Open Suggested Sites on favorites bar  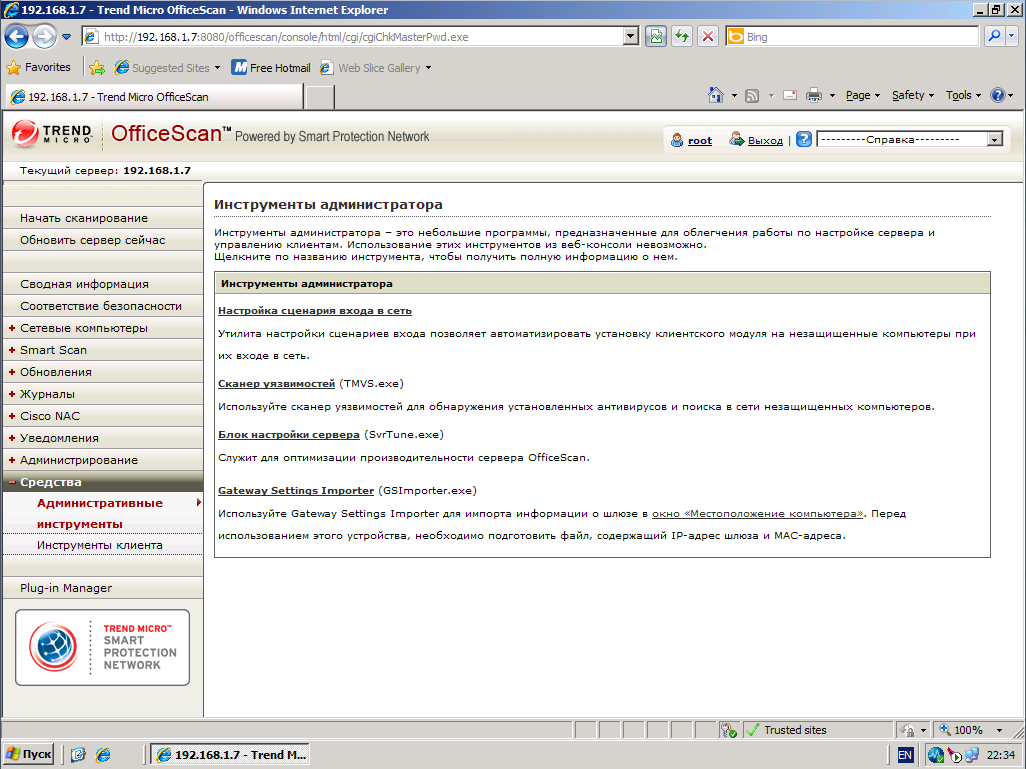[167, 67]
